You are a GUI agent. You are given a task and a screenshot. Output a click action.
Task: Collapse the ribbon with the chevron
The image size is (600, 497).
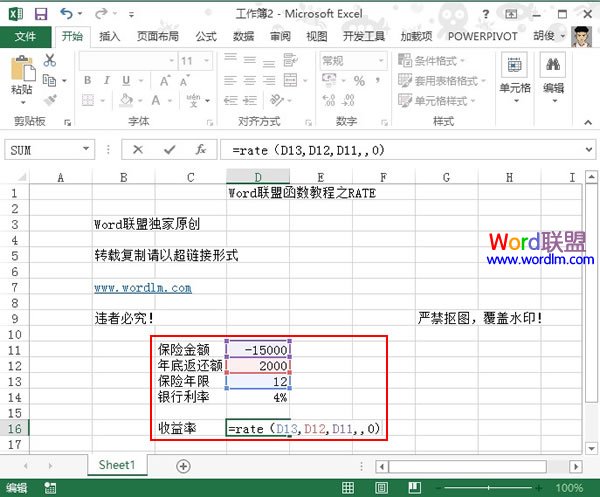[x=588, y=122]
